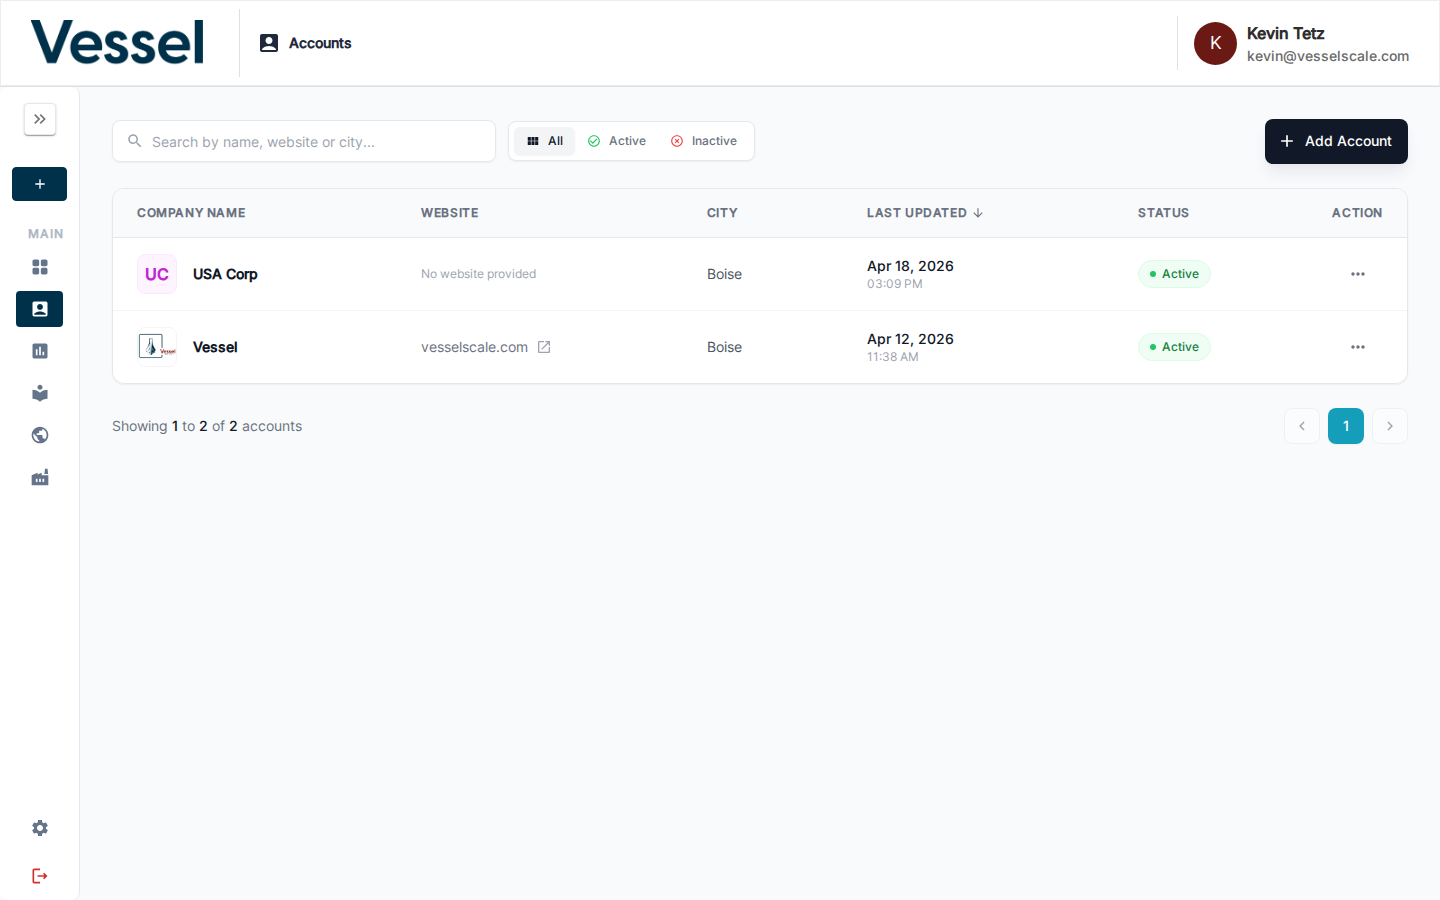
Task: Click the Add Account button
Action: (x=1335, y=141)
